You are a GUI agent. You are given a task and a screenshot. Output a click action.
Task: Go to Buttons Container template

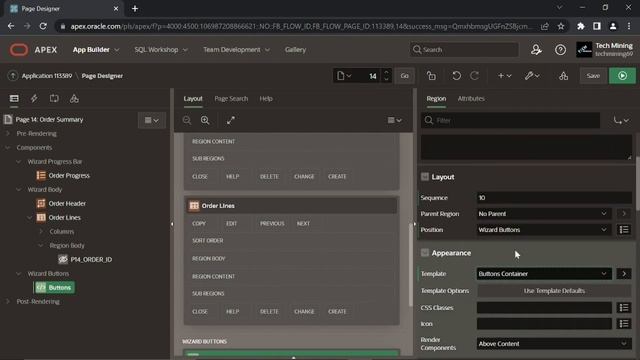[x=624, y=274]
